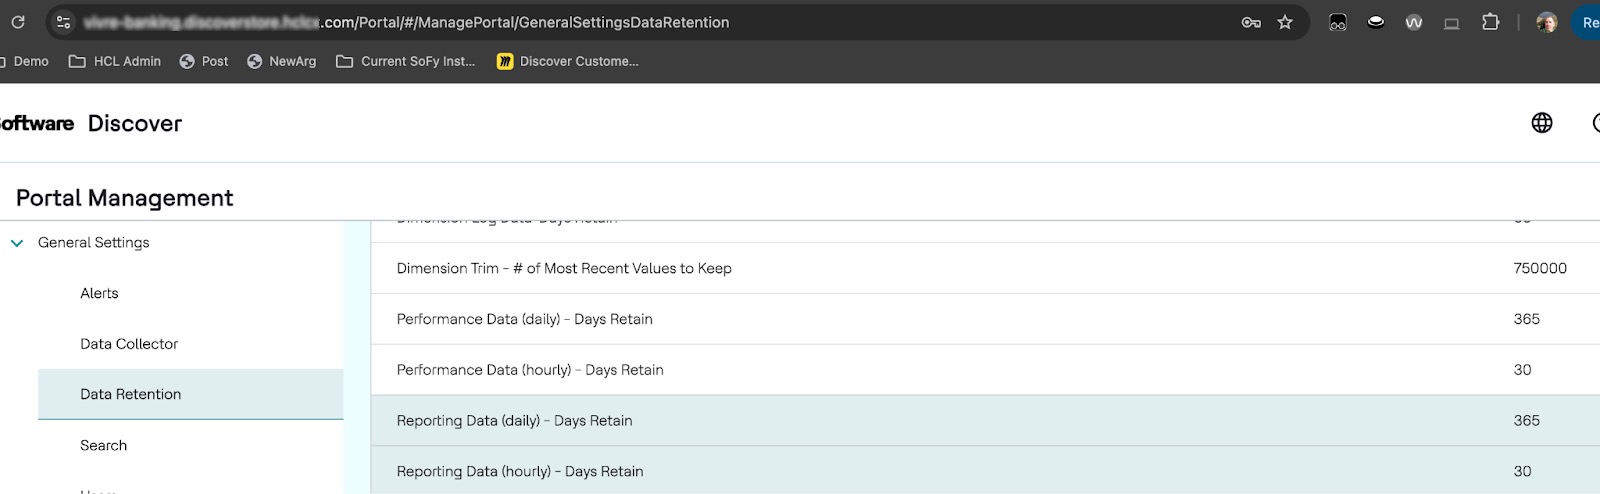1600x494 pixels.
Task: Open the Discover Custome... bookmark link
Action: 567,61
